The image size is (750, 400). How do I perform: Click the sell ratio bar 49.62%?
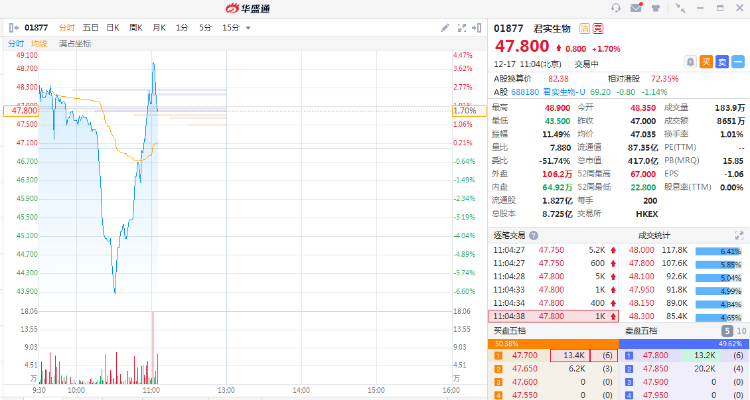point(684,344)
